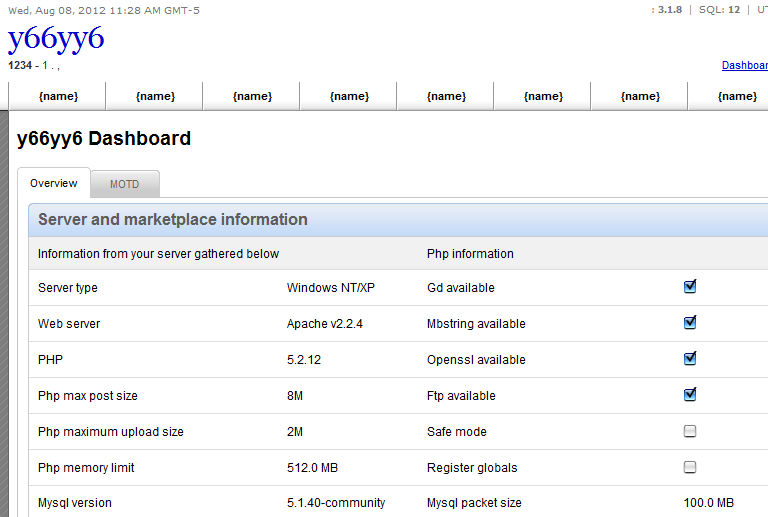Click the fourth {name} navigation item
The width and height of the screenshot is (768, 517).
point(349,96)
